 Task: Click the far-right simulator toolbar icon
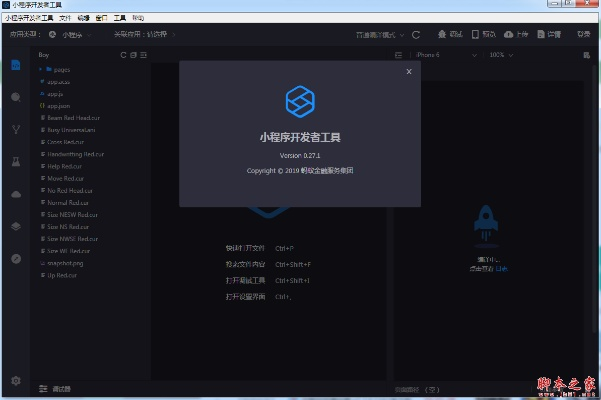click(586, 55)
